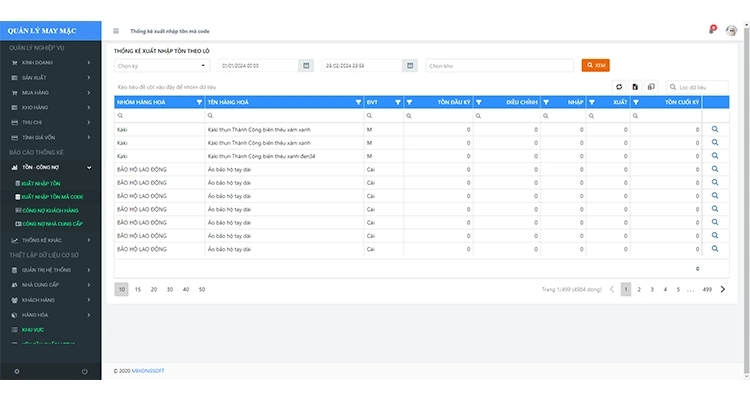Click the magnifier icon in first table row
The image size is (750, 400).
pyautogui.click(x=715, y=130)
